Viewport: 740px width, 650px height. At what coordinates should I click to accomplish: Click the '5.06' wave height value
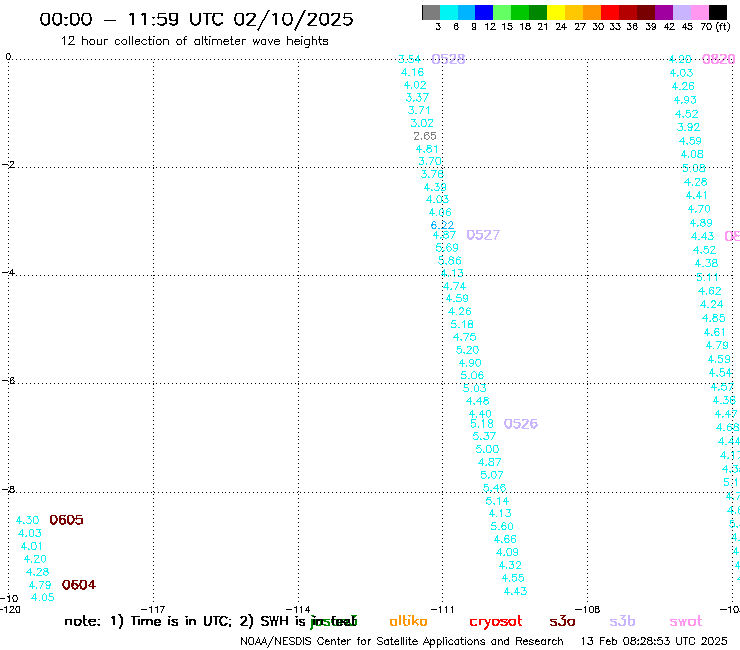tap(472, 375)
